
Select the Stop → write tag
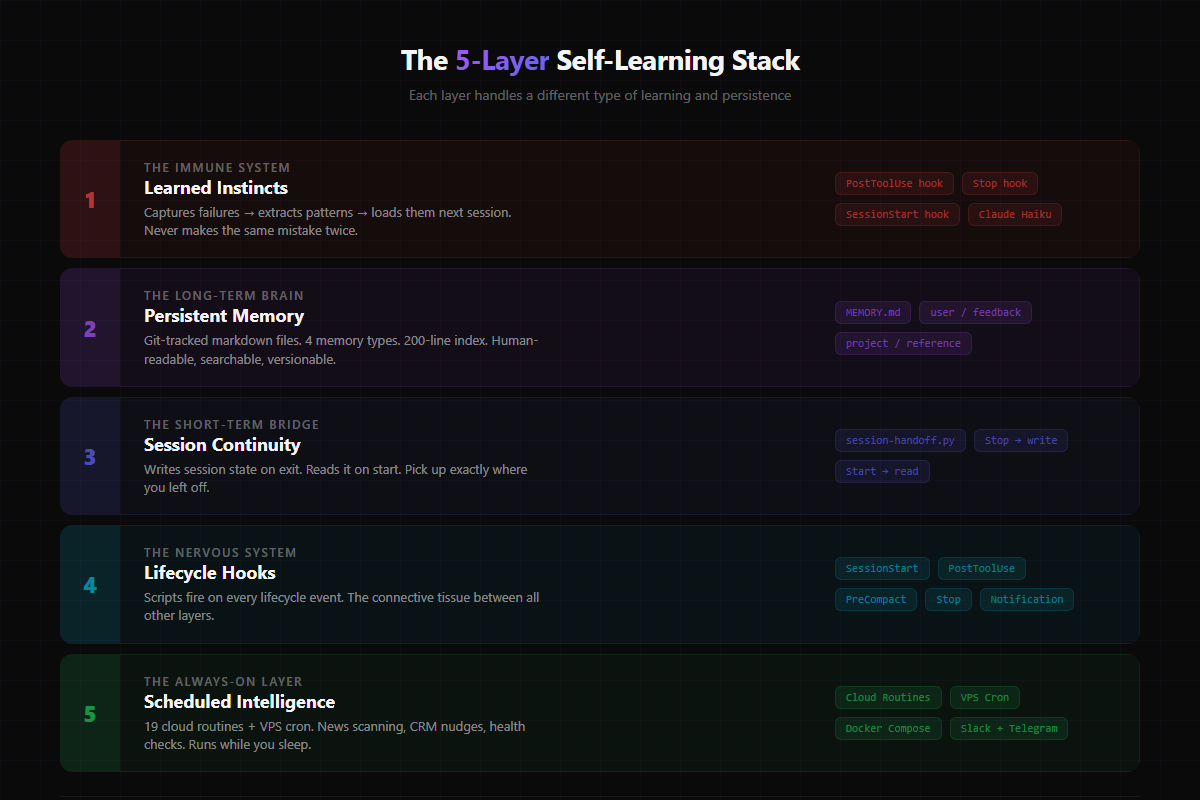point(1021,441)
